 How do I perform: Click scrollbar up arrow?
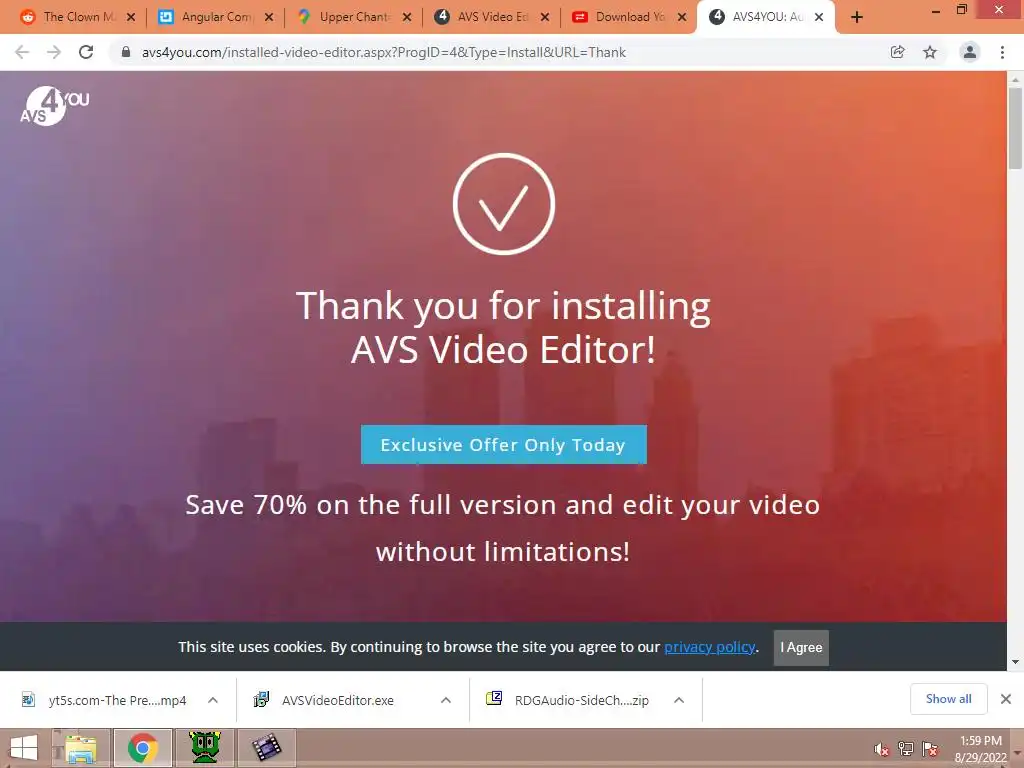[x=1015, y=80]
